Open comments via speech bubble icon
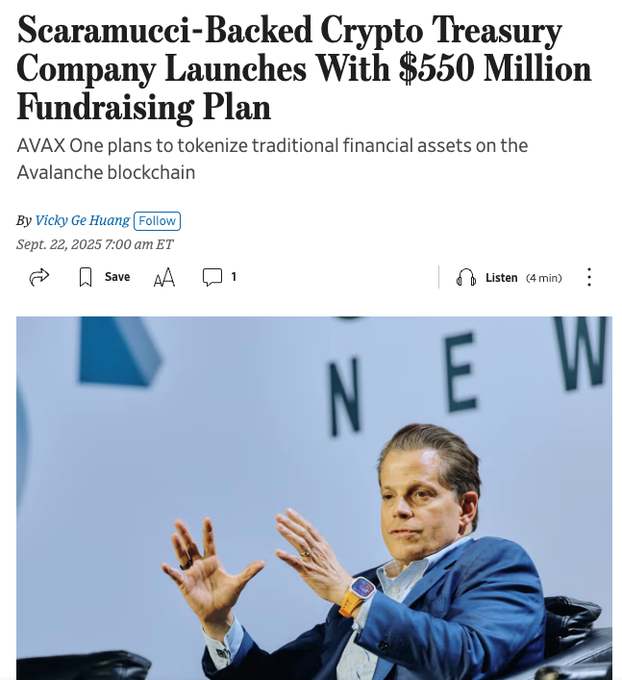This screenshot has height=680, width=622. pyautogui.click(x=212, y=277)
